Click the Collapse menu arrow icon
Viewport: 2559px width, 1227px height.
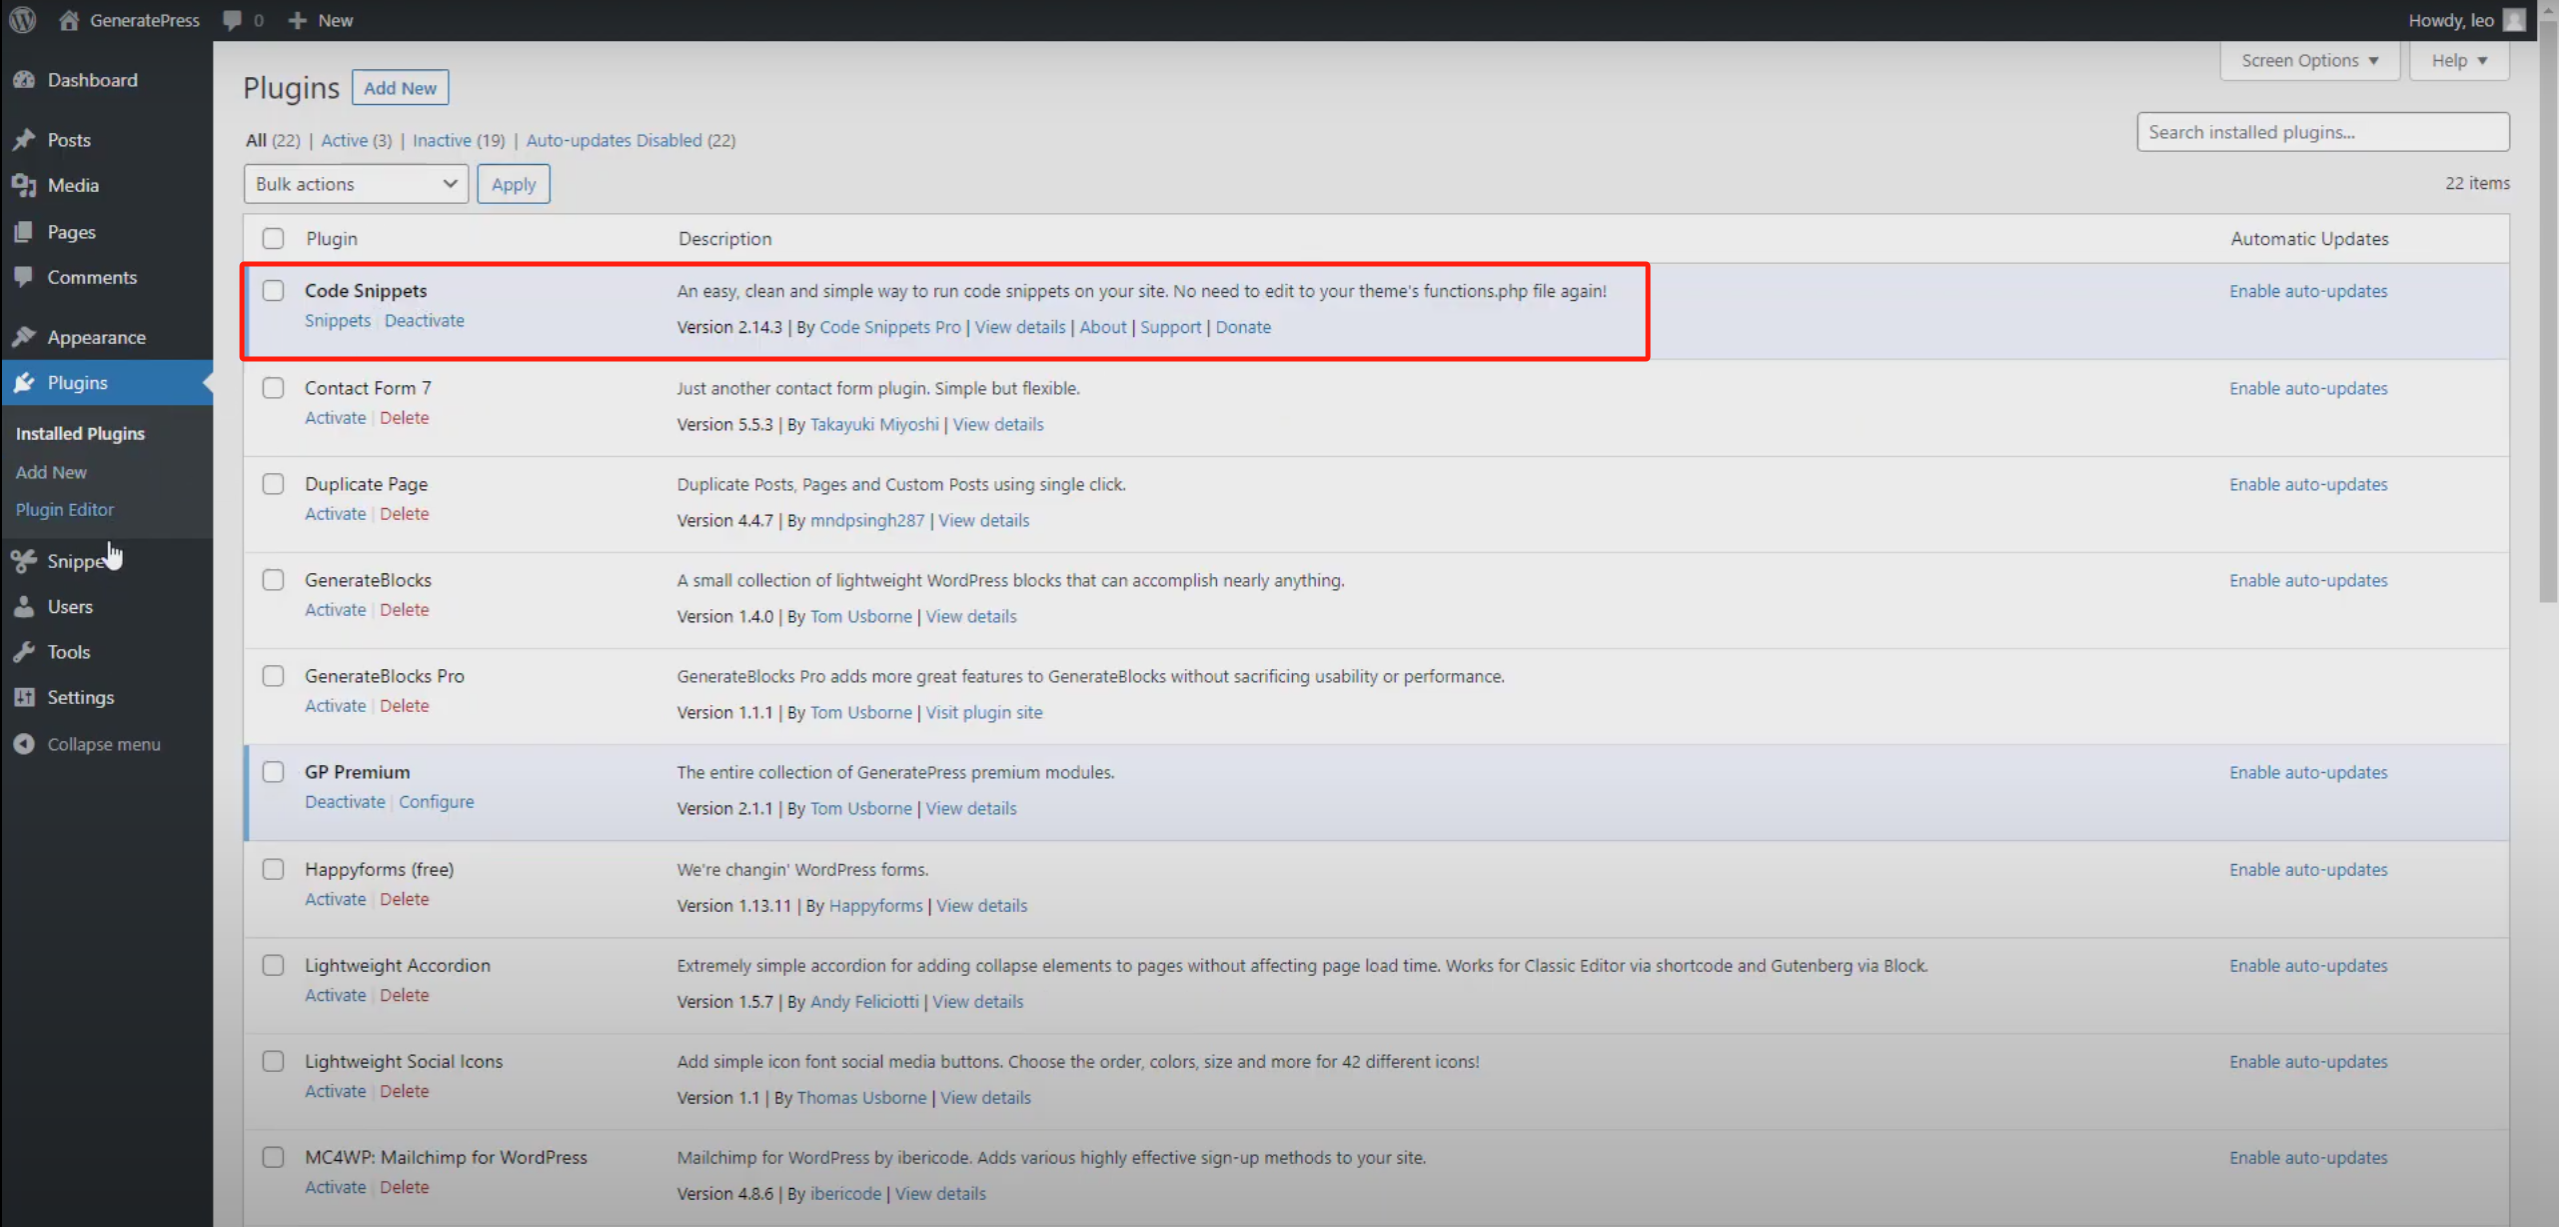25,744
